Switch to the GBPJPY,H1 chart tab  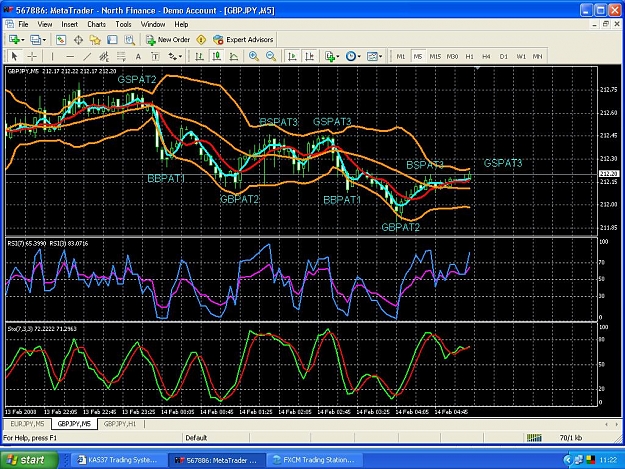point(120,424)
